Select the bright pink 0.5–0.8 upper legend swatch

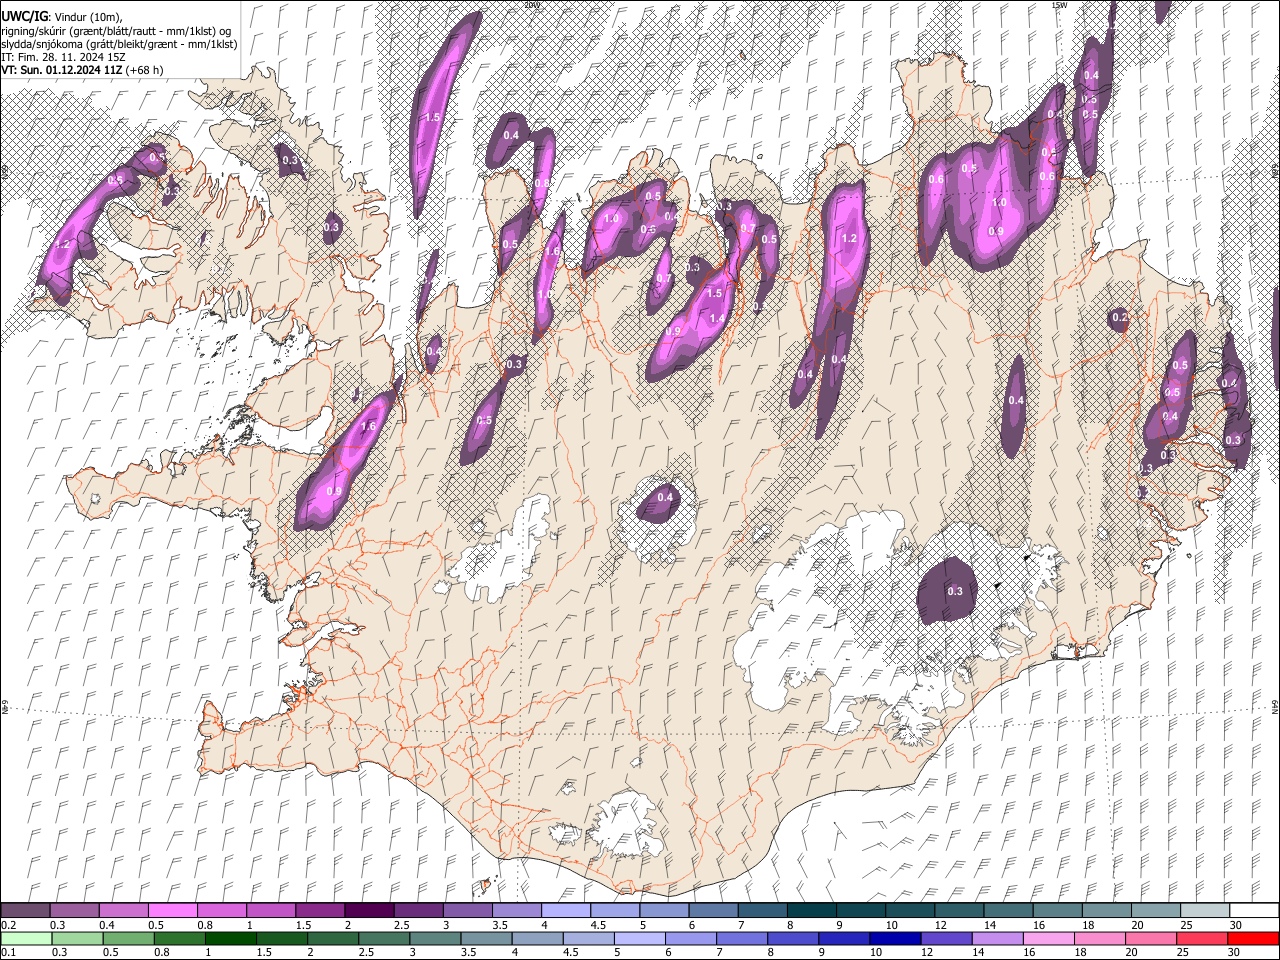pos(172,911)
